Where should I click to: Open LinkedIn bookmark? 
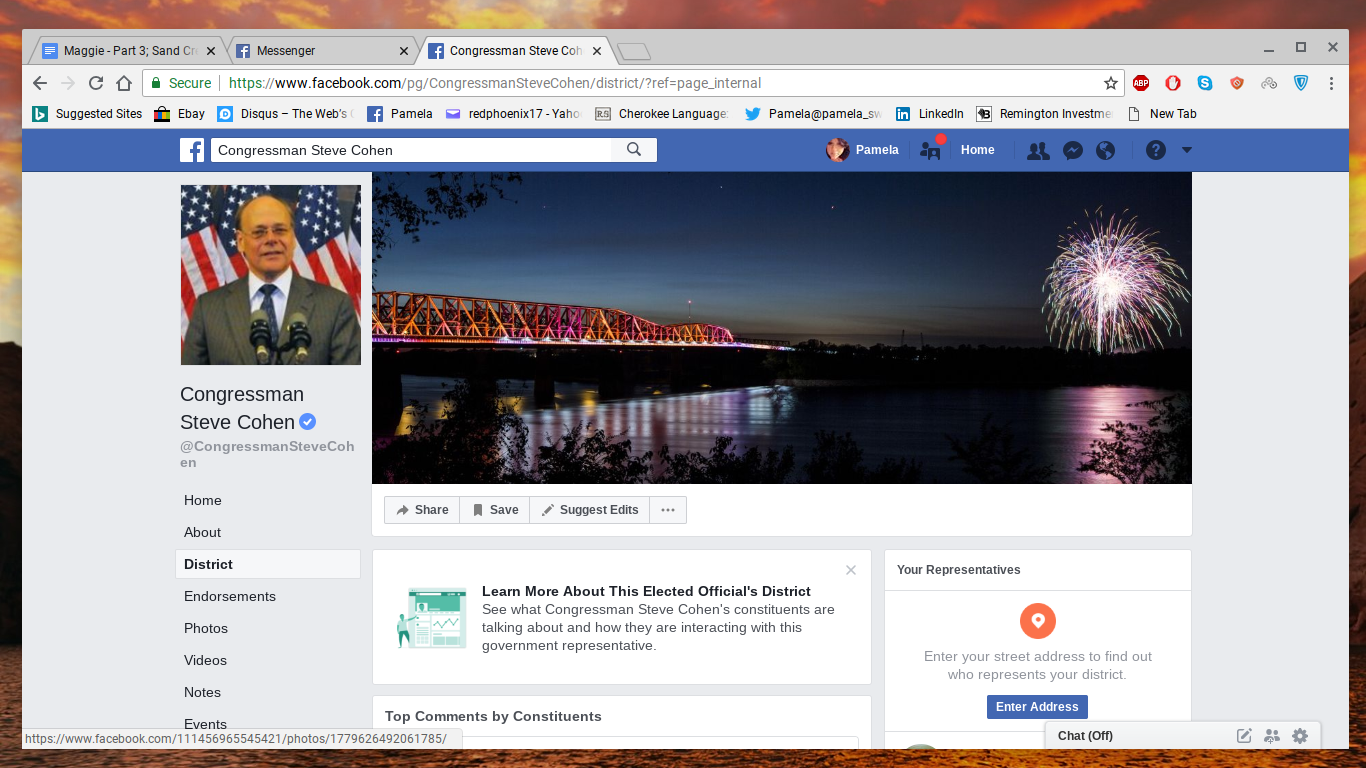coord(929,114)
